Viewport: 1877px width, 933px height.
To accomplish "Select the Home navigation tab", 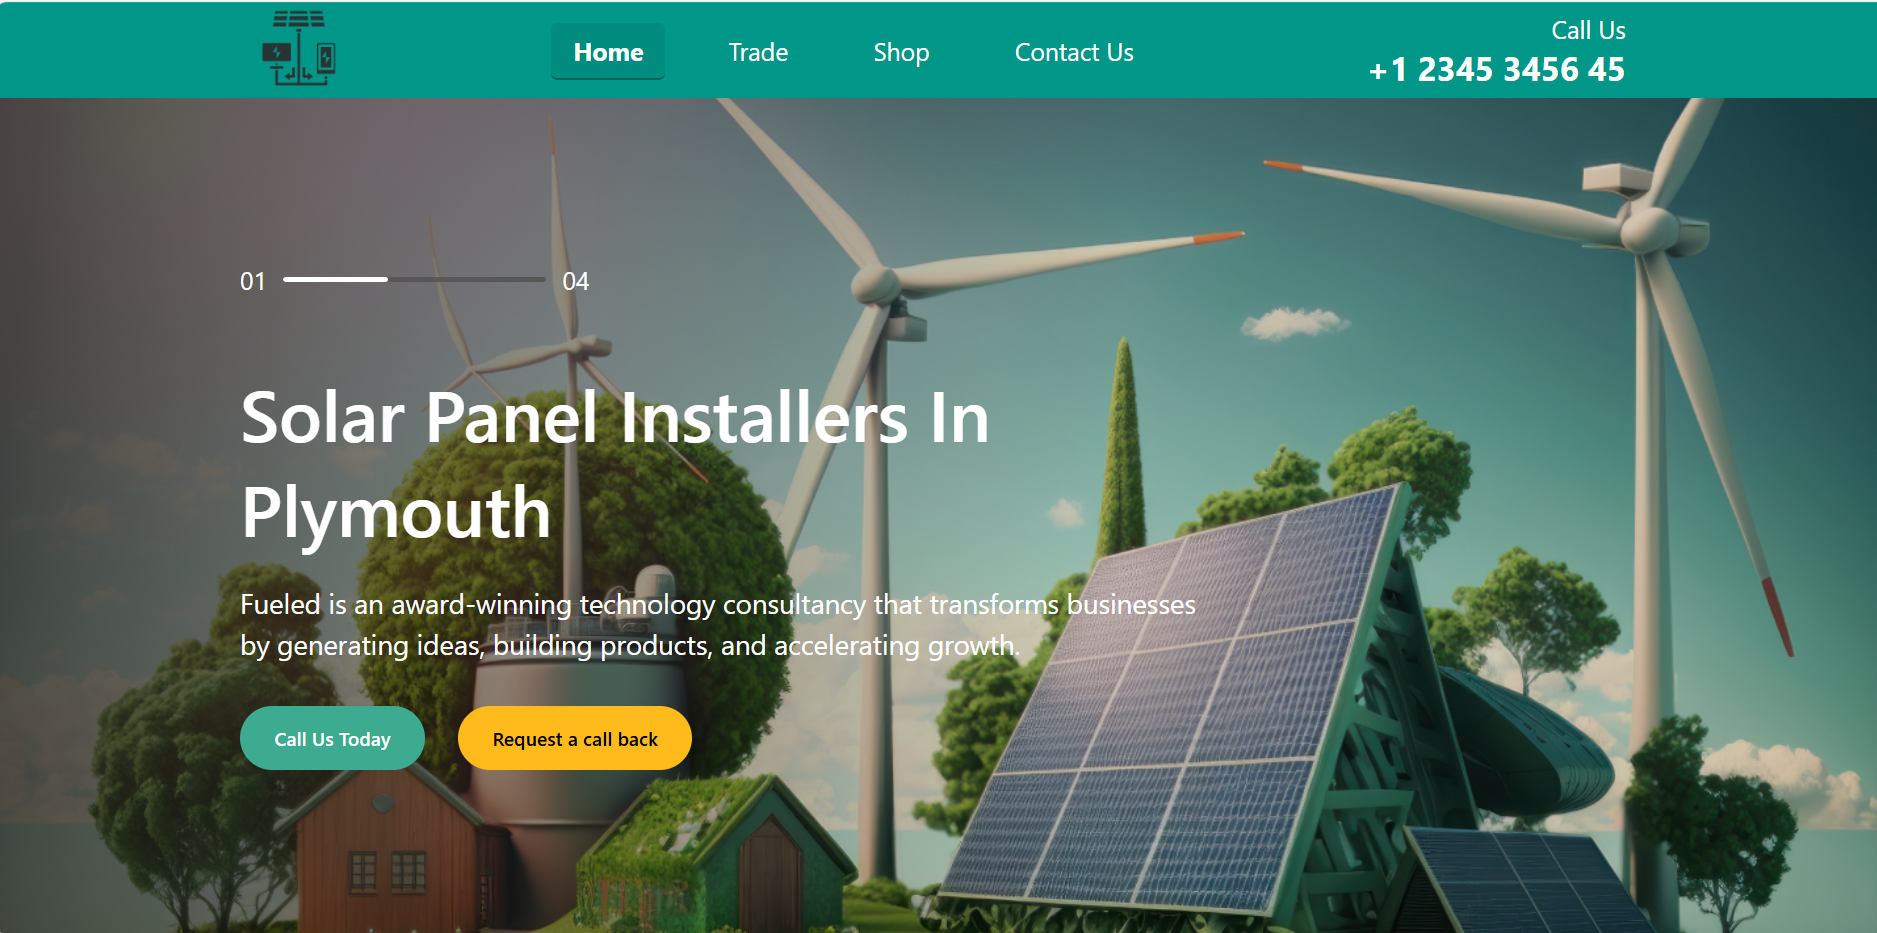I will coord(607,51).
